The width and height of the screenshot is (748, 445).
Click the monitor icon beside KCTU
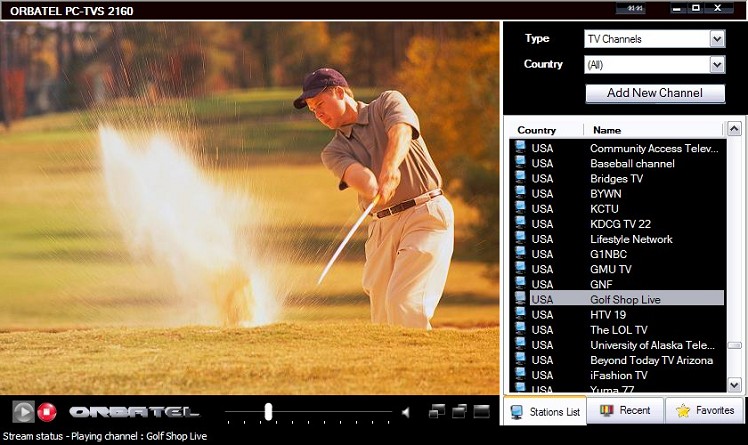point(520,207)
